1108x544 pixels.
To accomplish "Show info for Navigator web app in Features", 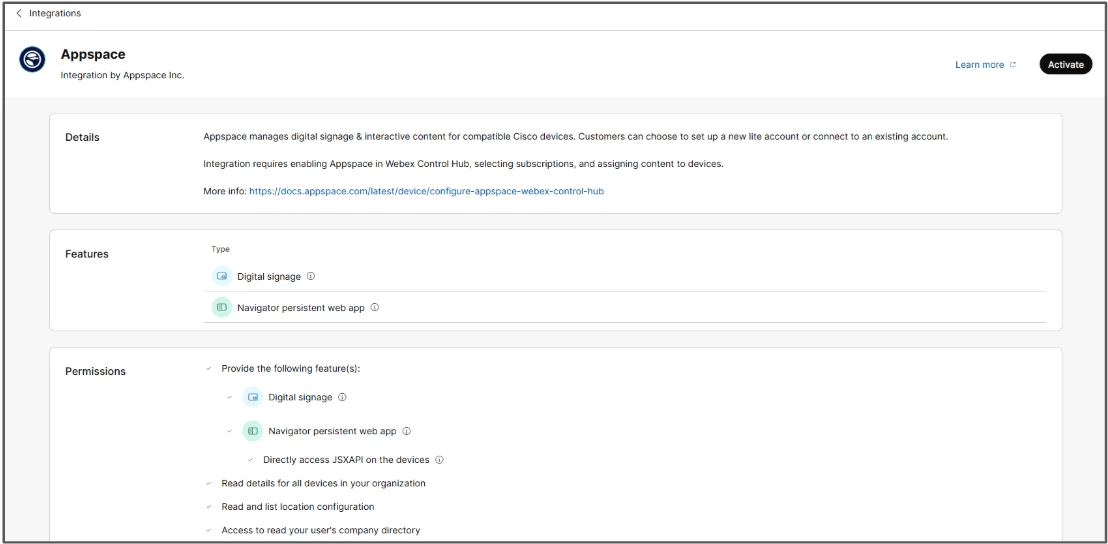I will click(375, 307).
